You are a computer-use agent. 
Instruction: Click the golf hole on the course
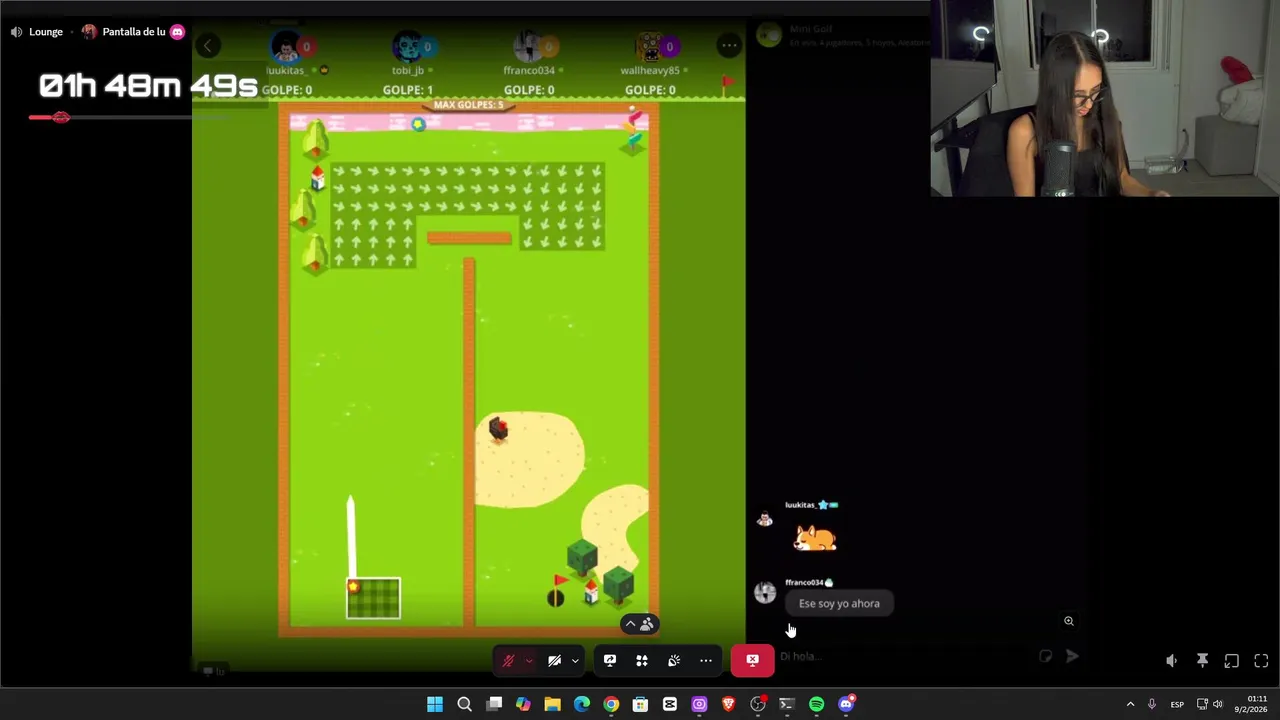555,598
